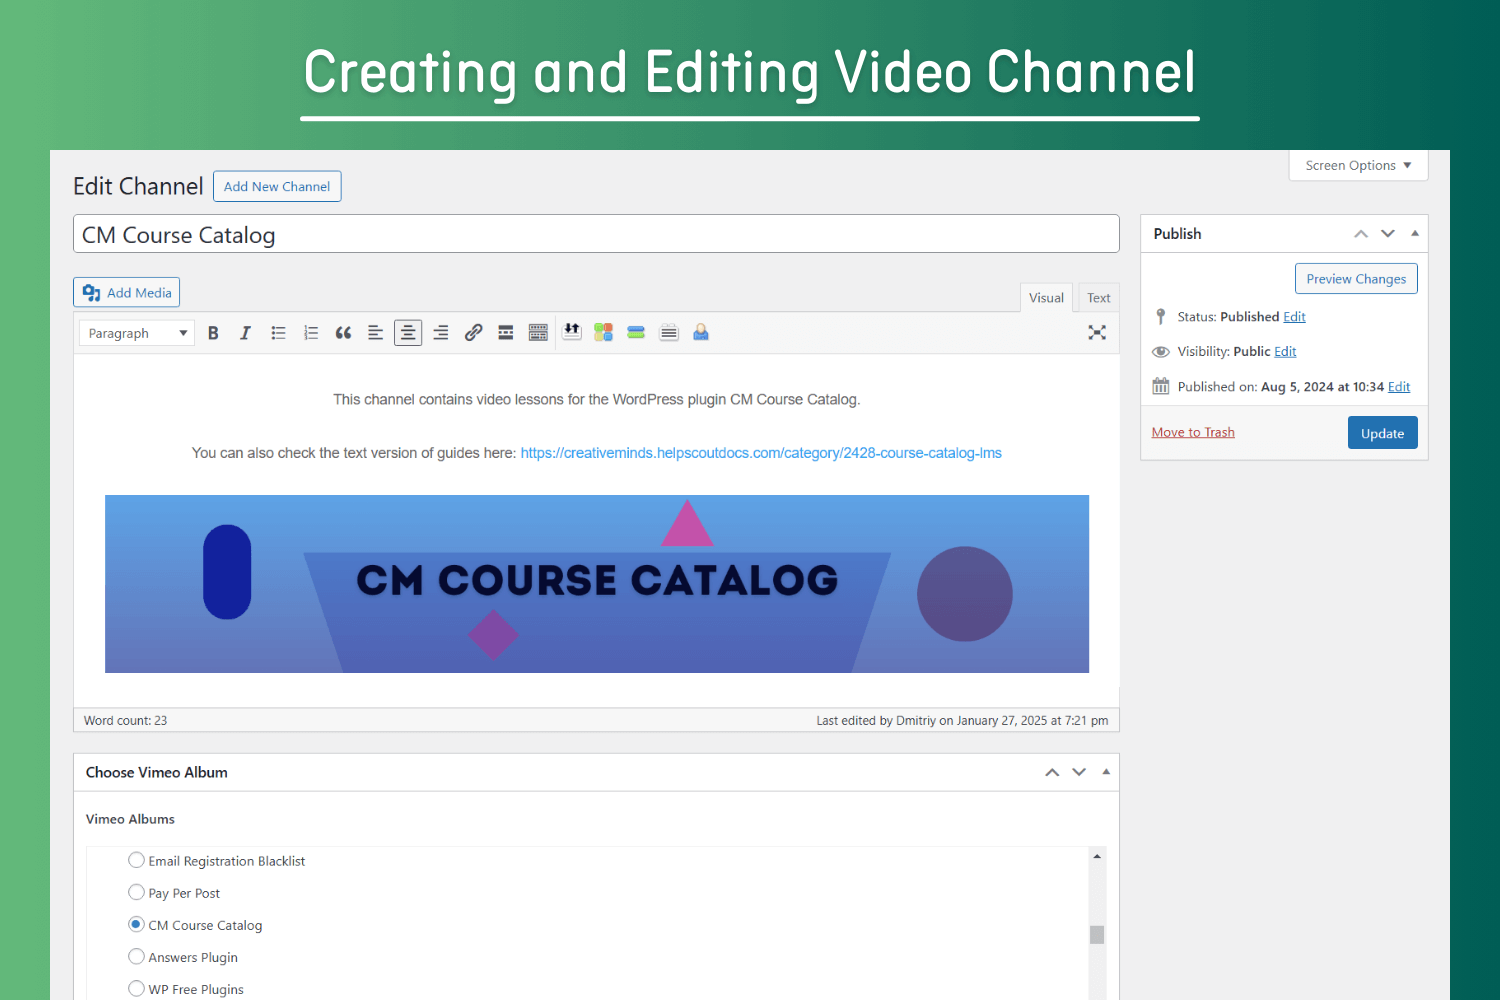Edit the published date
Image resolution: width=1500 pixels, height=1000 pixels.
pyautogui.click(x=1399, y=387)
